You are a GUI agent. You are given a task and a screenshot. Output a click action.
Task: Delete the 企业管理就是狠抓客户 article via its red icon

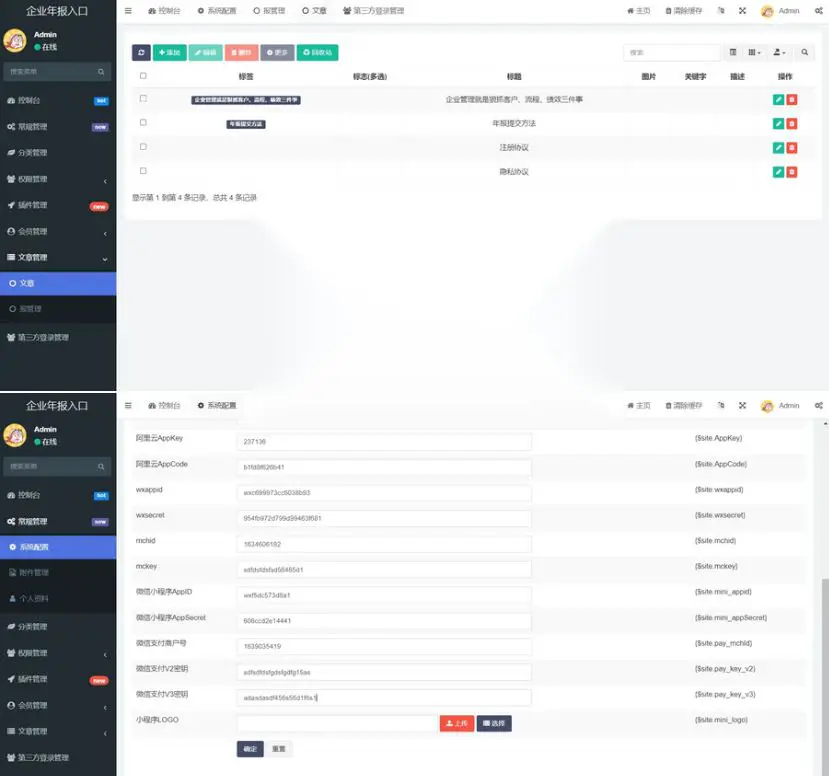(791, 99)
